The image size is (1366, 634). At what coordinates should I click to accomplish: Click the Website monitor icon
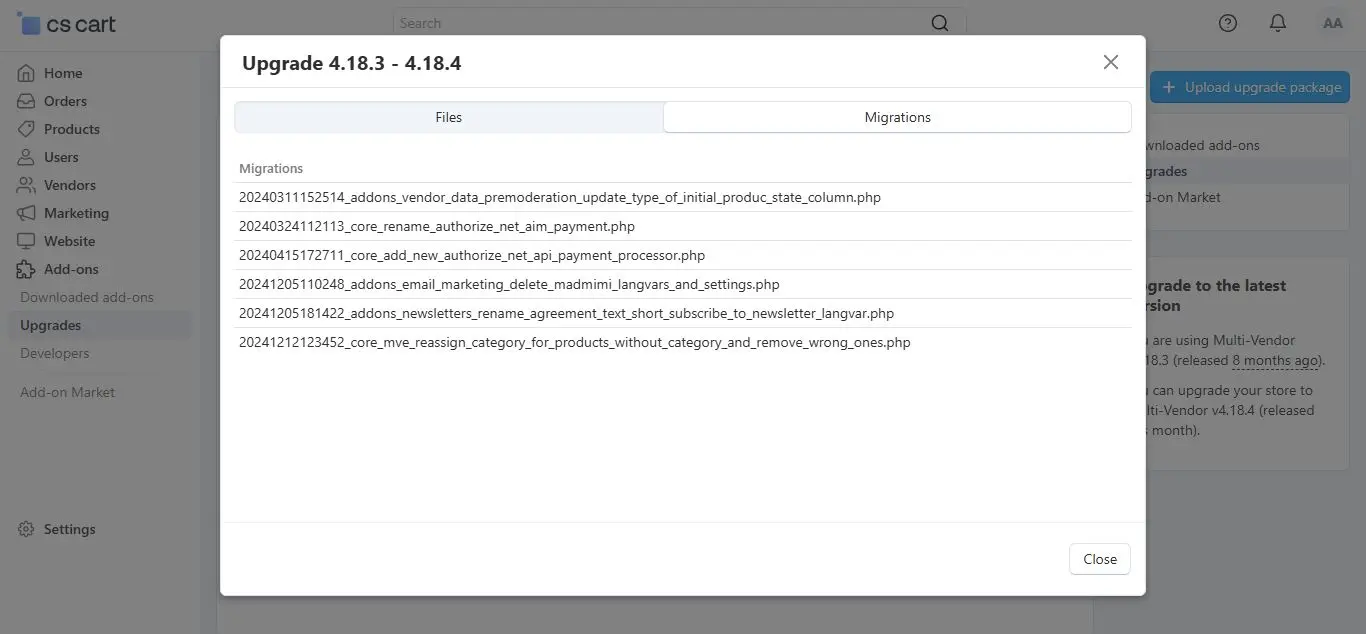click(x=26, y=241)
